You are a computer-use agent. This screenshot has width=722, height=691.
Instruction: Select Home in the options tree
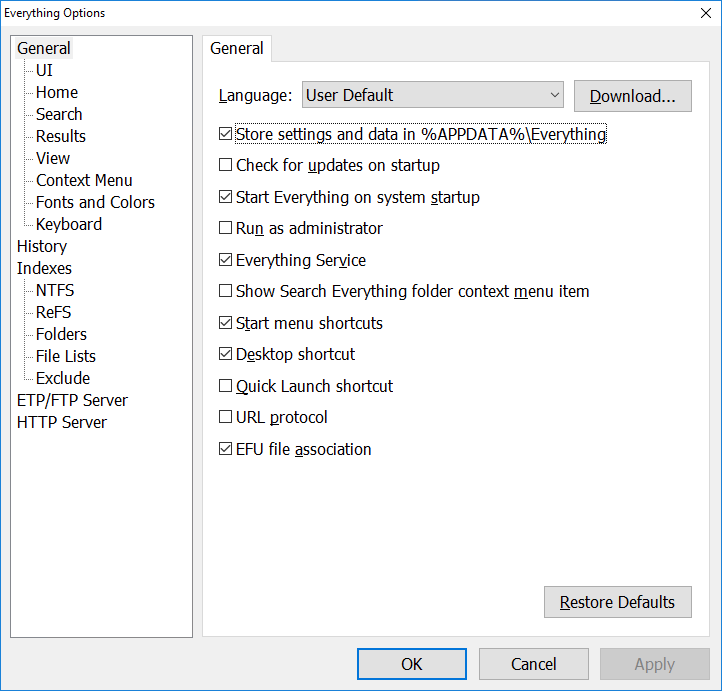tap(57, 93)
